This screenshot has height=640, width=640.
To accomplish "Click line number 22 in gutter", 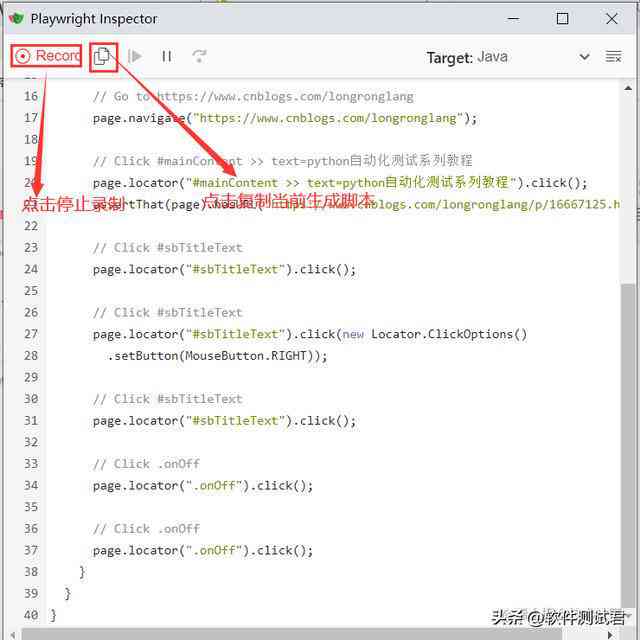I will pos(31,226).
